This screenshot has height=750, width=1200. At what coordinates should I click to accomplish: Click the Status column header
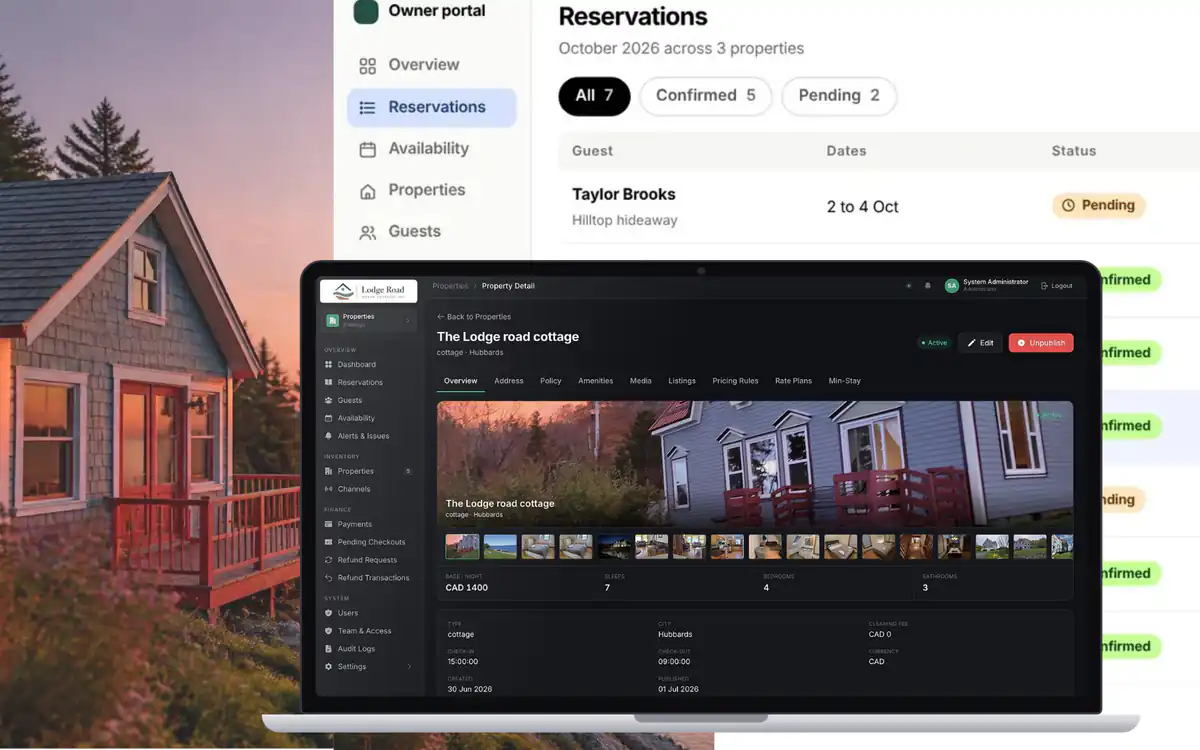pyautogui.click(x=1074, y=151)
